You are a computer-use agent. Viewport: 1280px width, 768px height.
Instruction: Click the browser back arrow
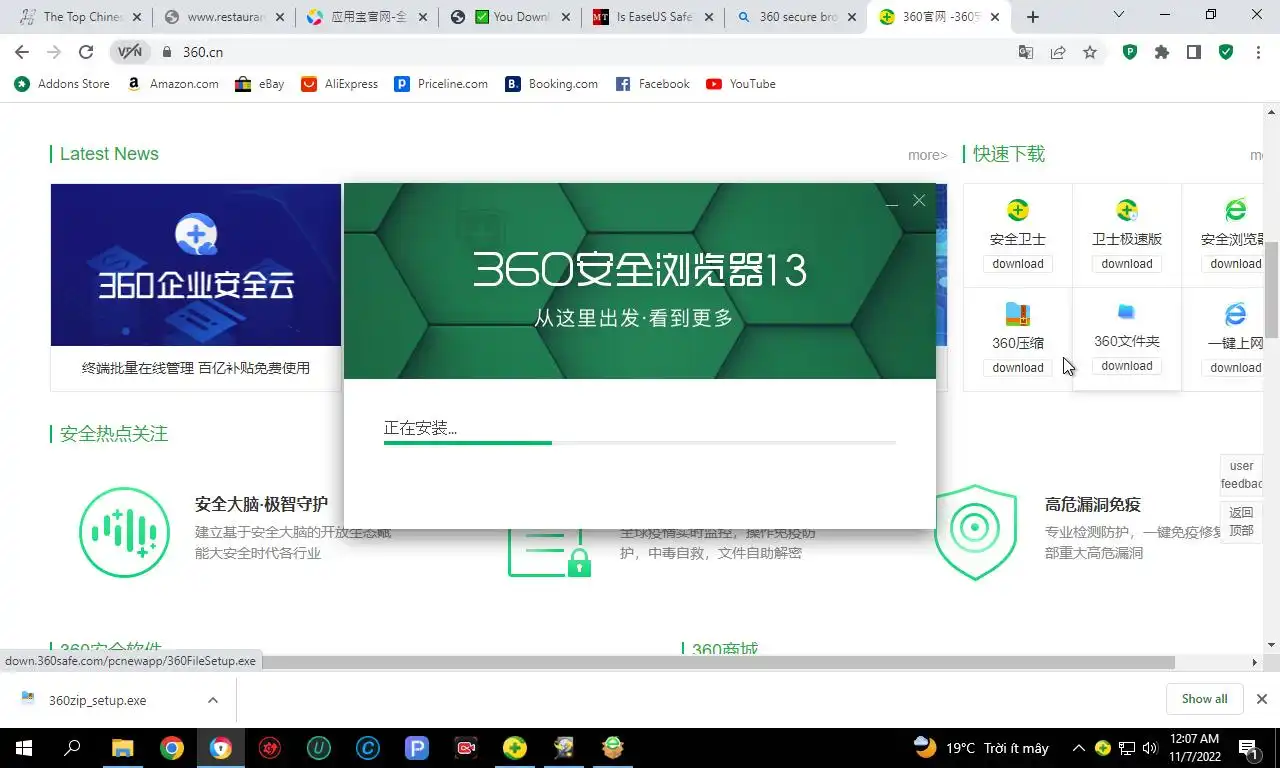(22, 52)
